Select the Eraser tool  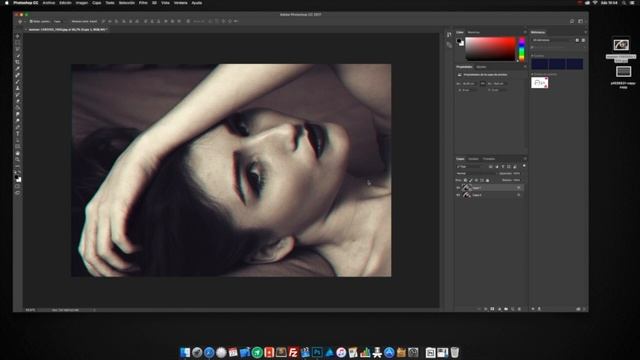tap(18, 102)
